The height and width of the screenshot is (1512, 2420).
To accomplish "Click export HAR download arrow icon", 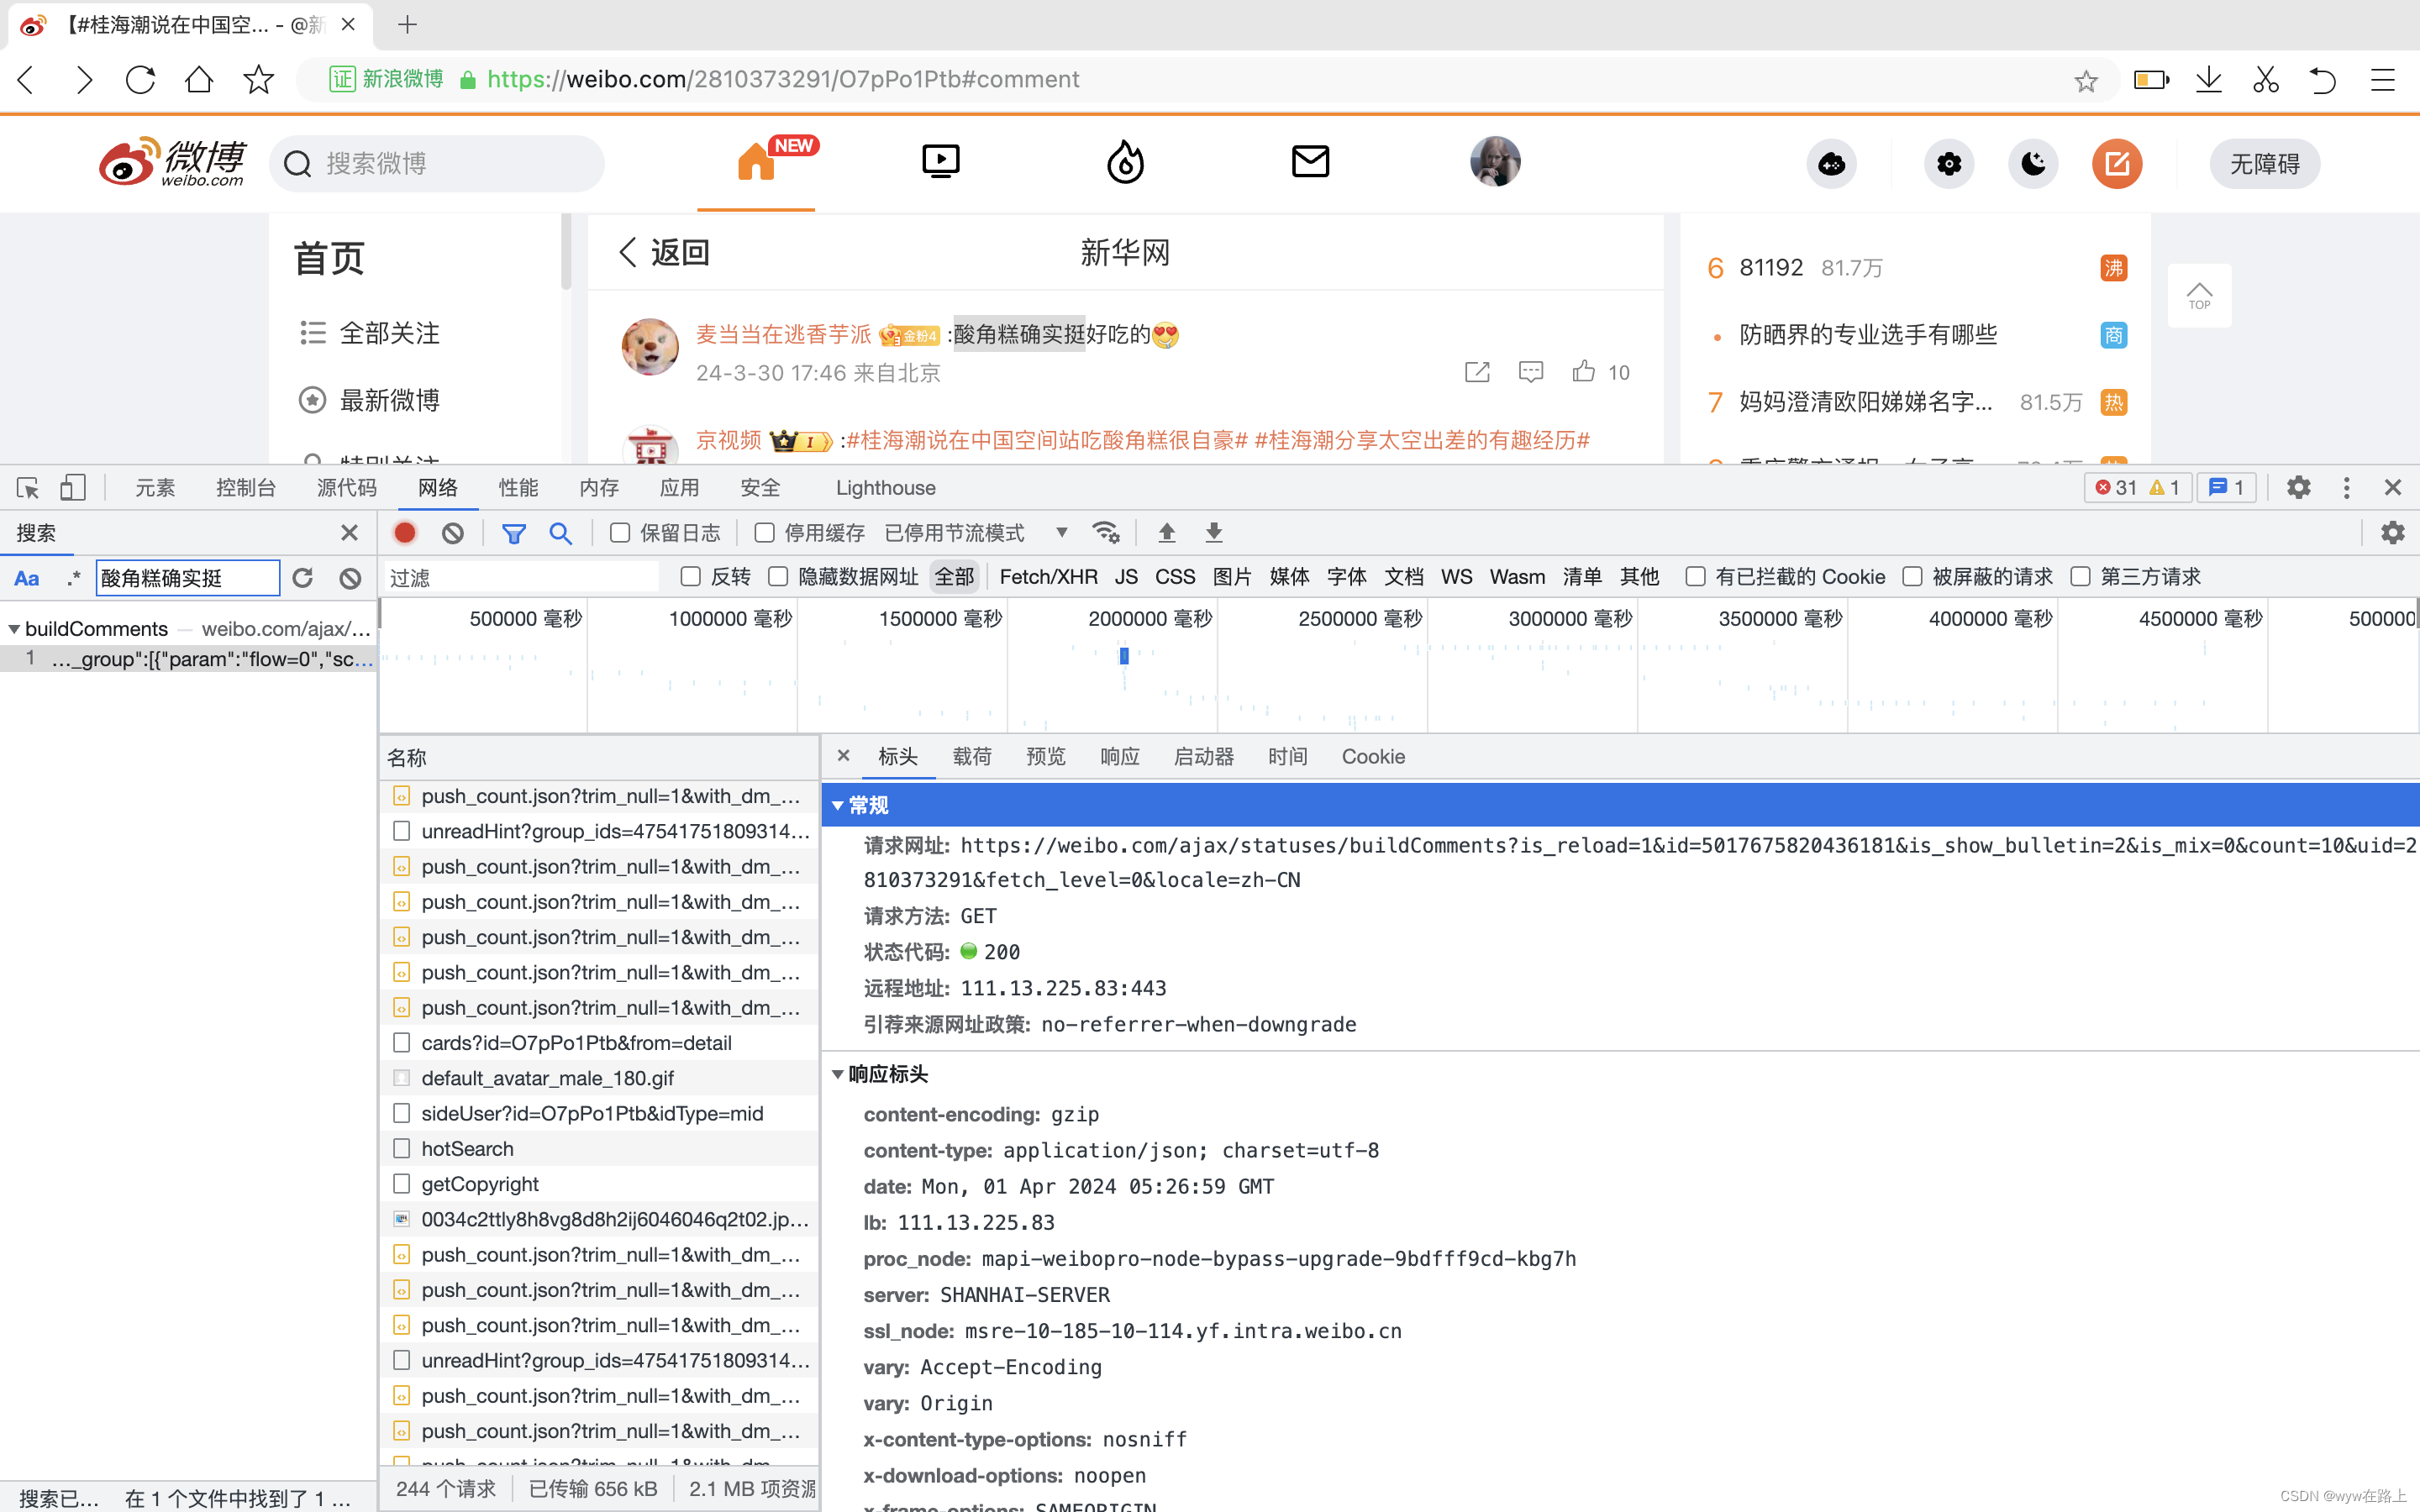I will tap(1214, 533).
